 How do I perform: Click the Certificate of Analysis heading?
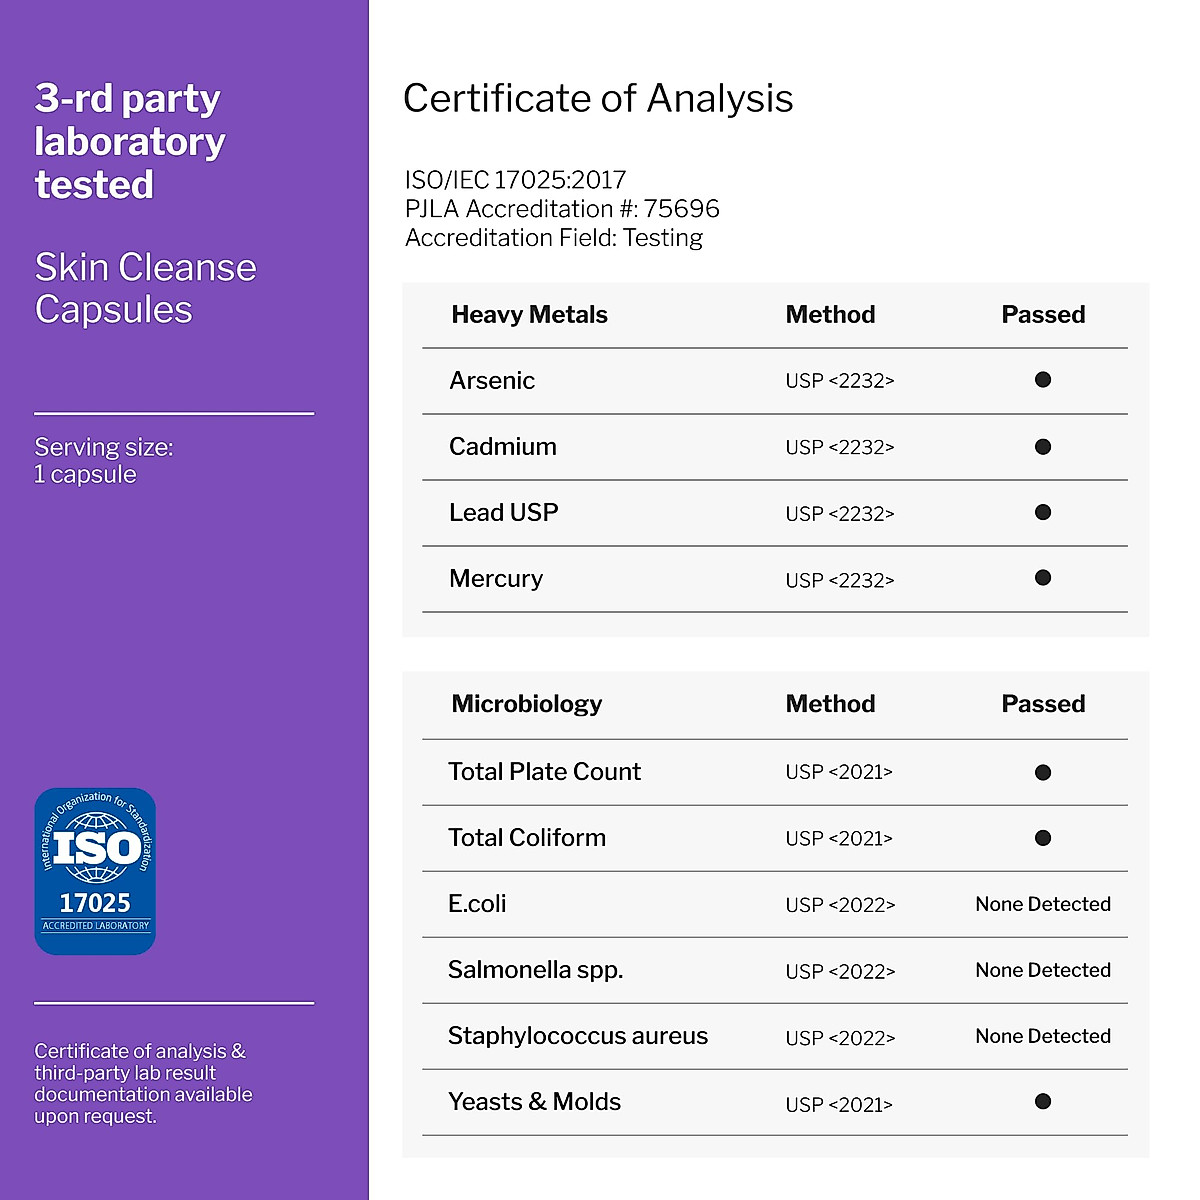(598, 98)
